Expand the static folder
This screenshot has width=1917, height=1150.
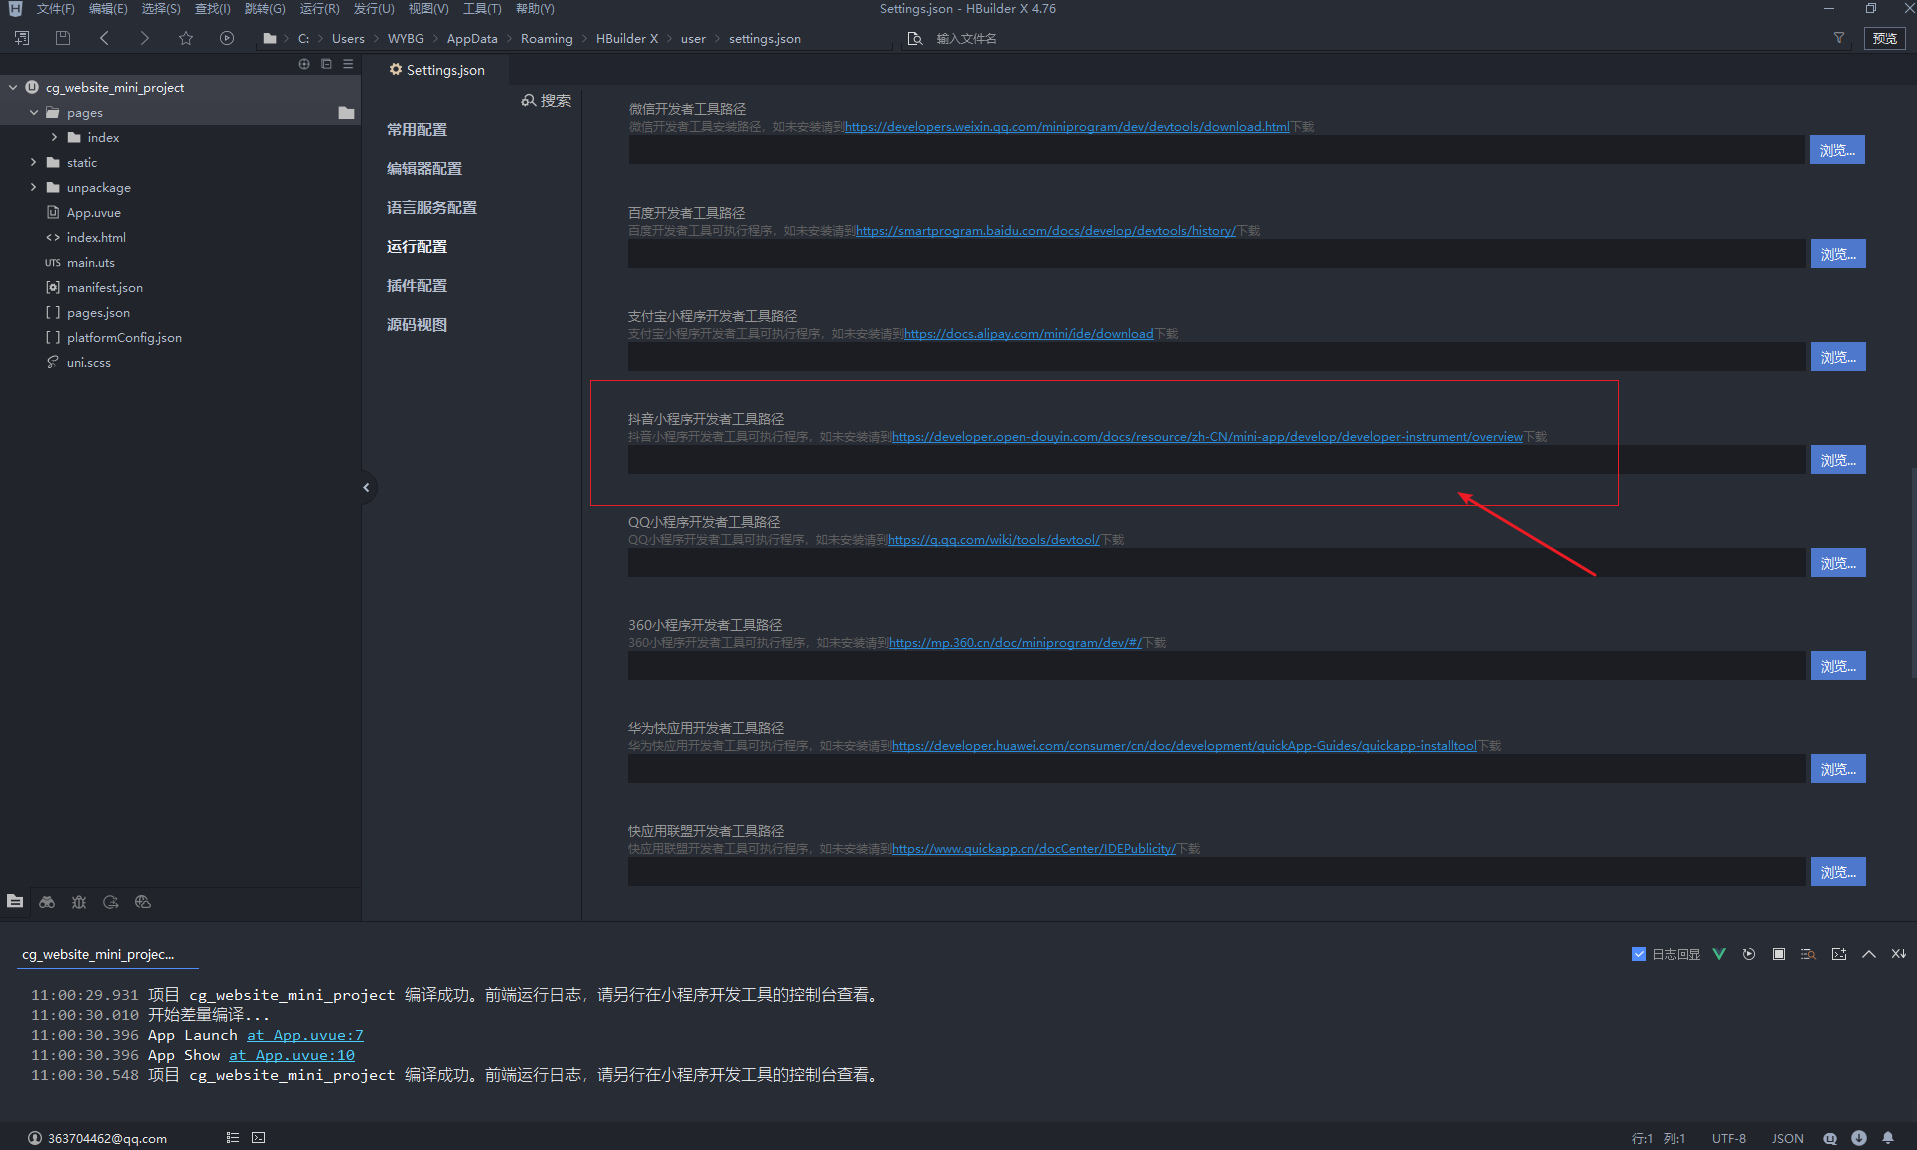[x=33, y=162]
